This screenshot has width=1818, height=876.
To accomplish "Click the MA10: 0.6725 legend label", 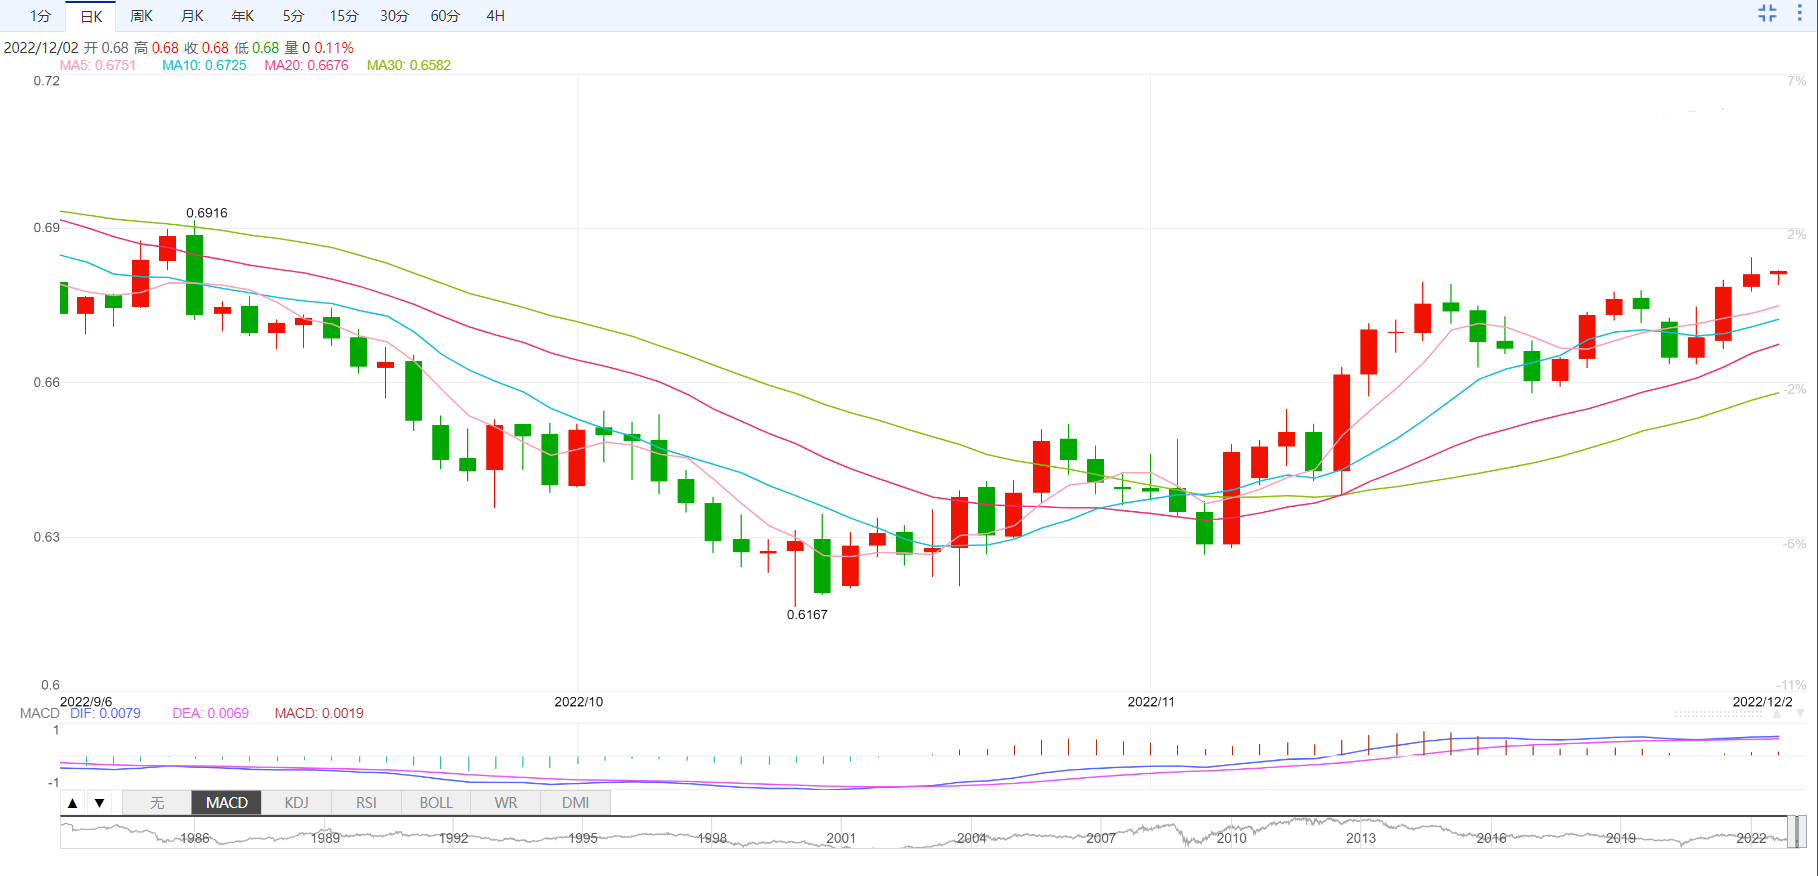I will pyautogui.click(x=204, y=65).
